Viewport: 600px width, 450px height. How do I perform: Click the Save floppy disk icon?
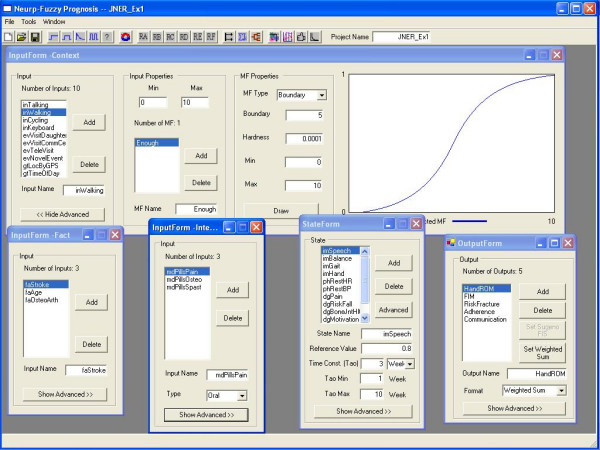(x=35, y=37)
